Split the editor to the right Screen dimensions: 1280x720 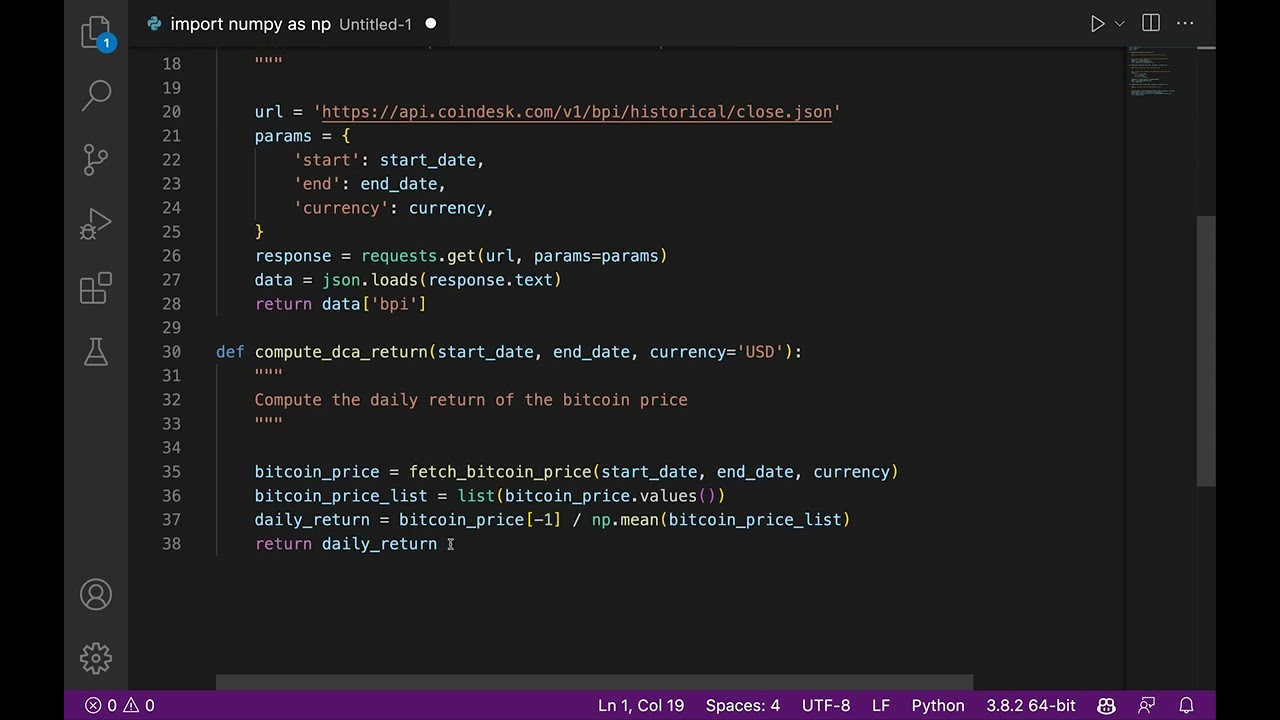tap(1151, 23)
